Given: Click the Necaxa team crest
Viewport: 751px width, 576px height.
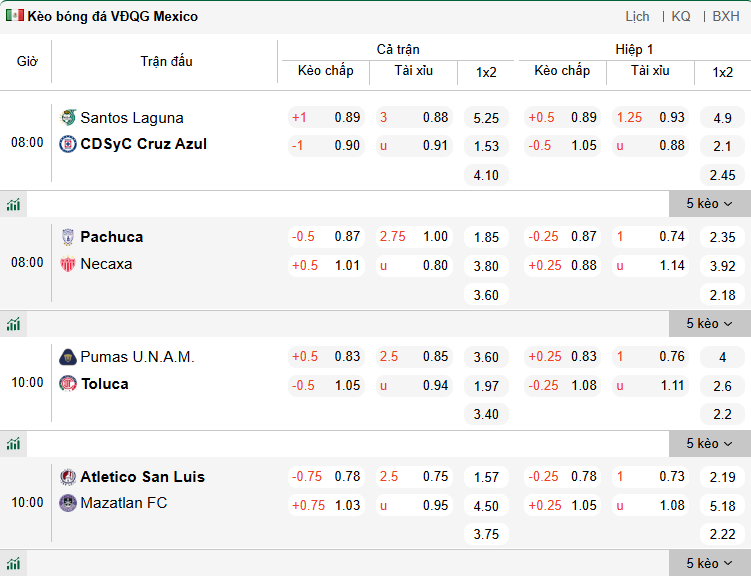Looking at the screenshot, I should tap(68, 264).
